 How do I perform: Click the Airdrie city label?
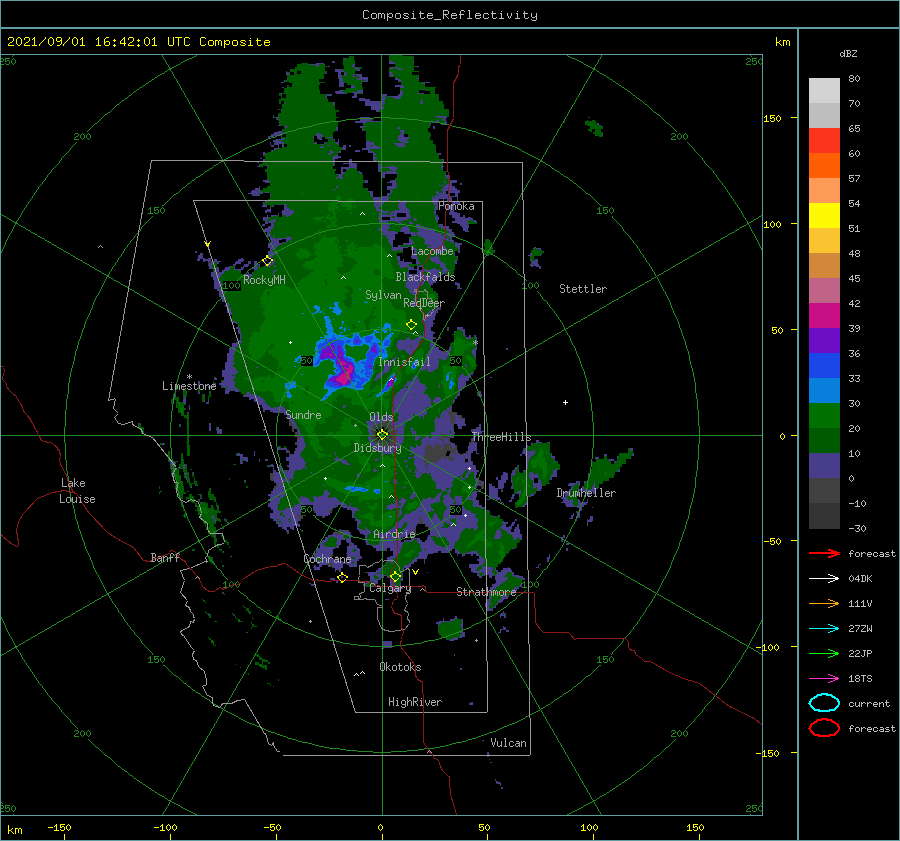point(394,534)
